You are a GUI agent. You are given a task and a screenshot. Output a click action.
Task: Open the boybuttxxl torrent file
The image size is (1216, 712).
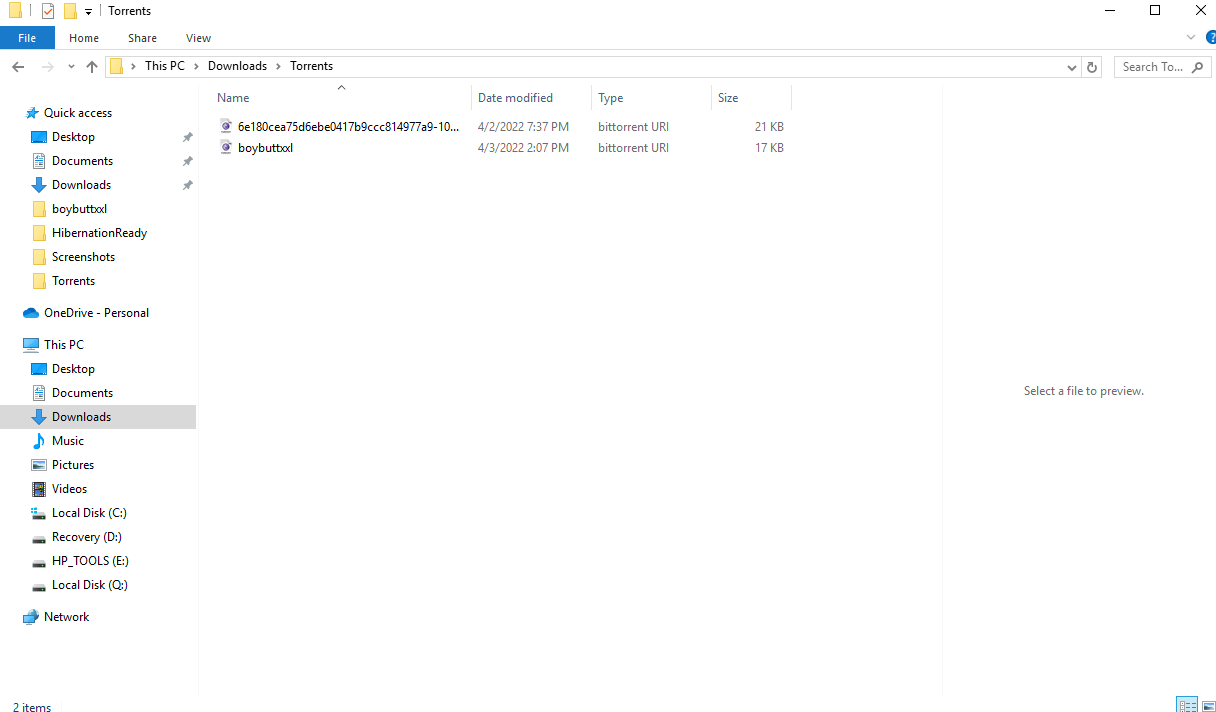click(x=265, y=147)
